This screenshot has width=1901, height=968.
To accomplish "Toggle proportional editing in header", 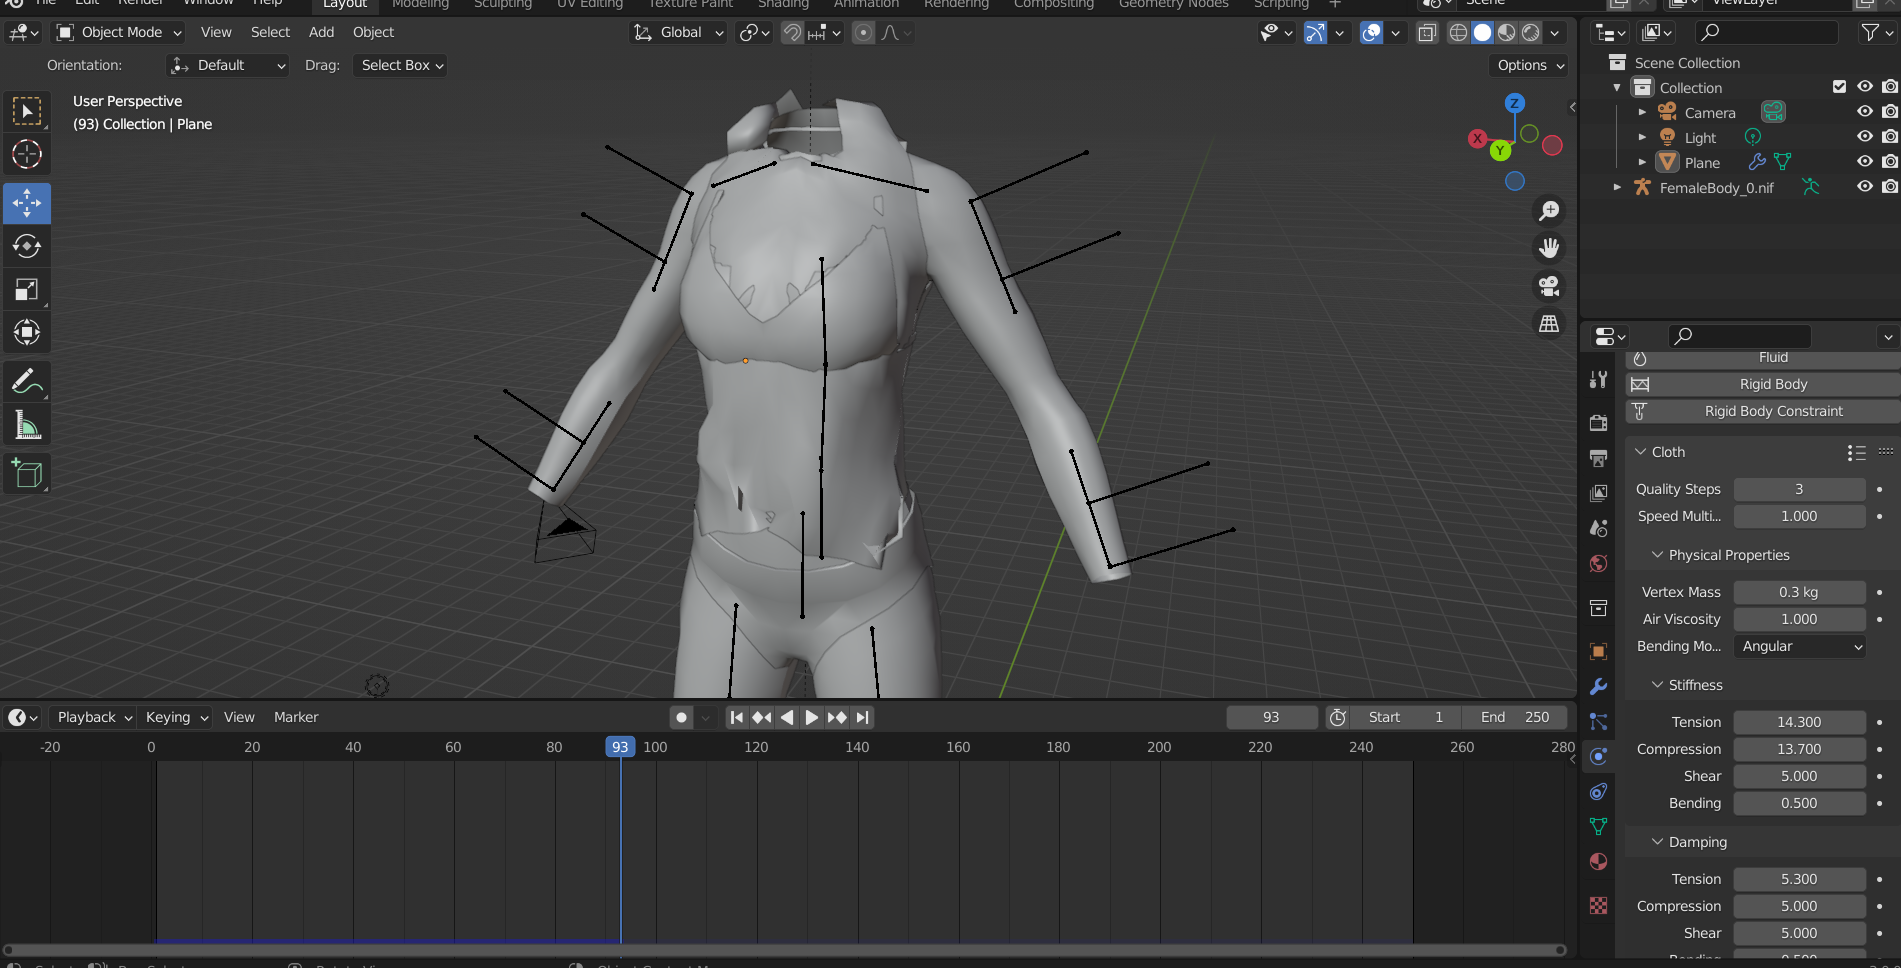I will [x=863, y=33].
